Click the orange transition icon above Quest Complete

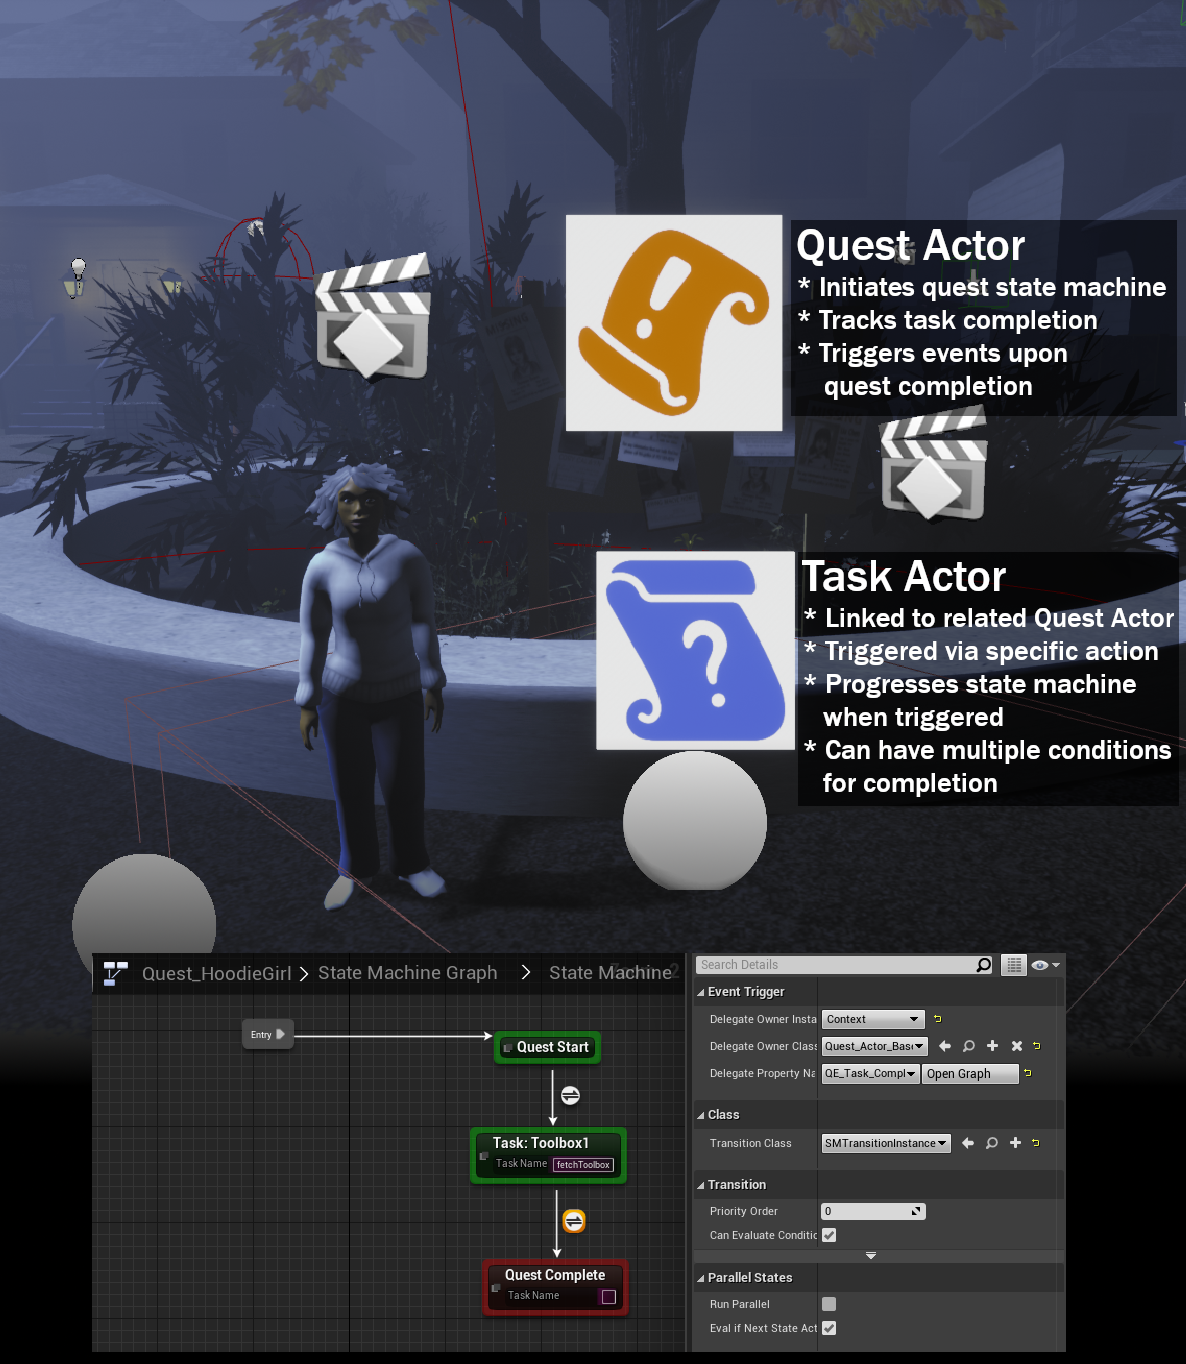(574, 1221)
